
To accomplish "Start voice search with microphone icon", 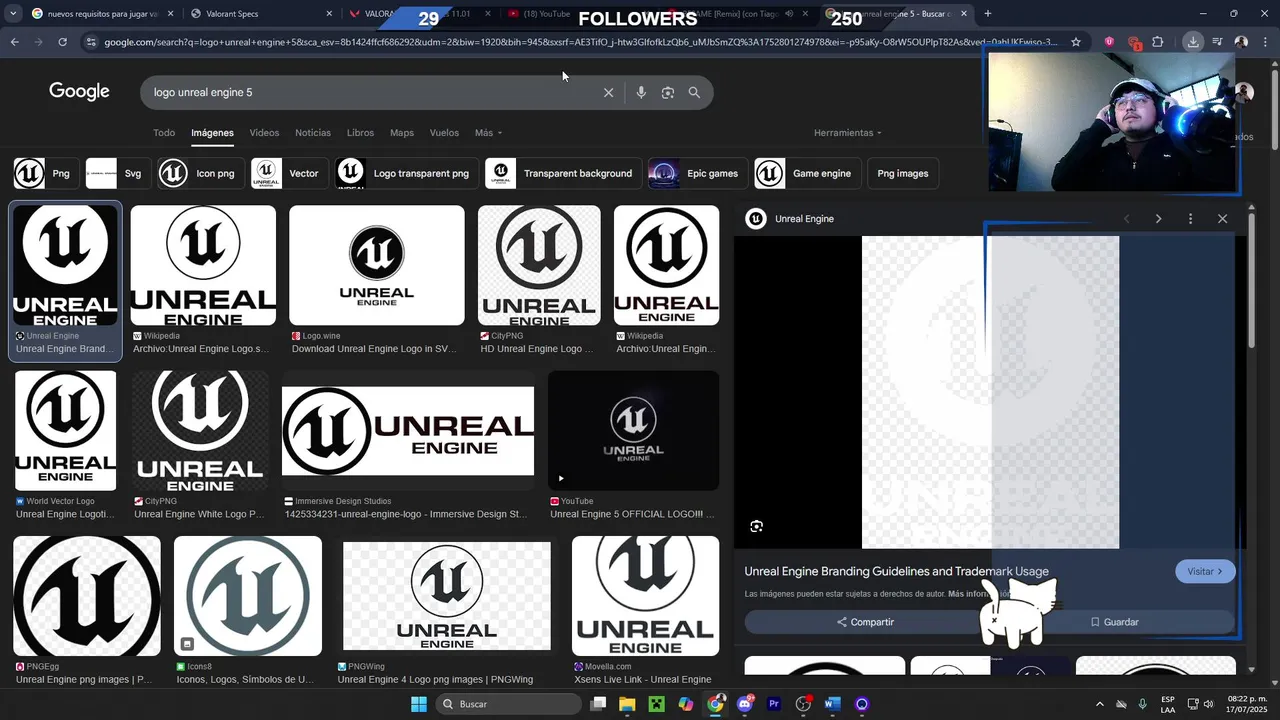I will (641, 92).
